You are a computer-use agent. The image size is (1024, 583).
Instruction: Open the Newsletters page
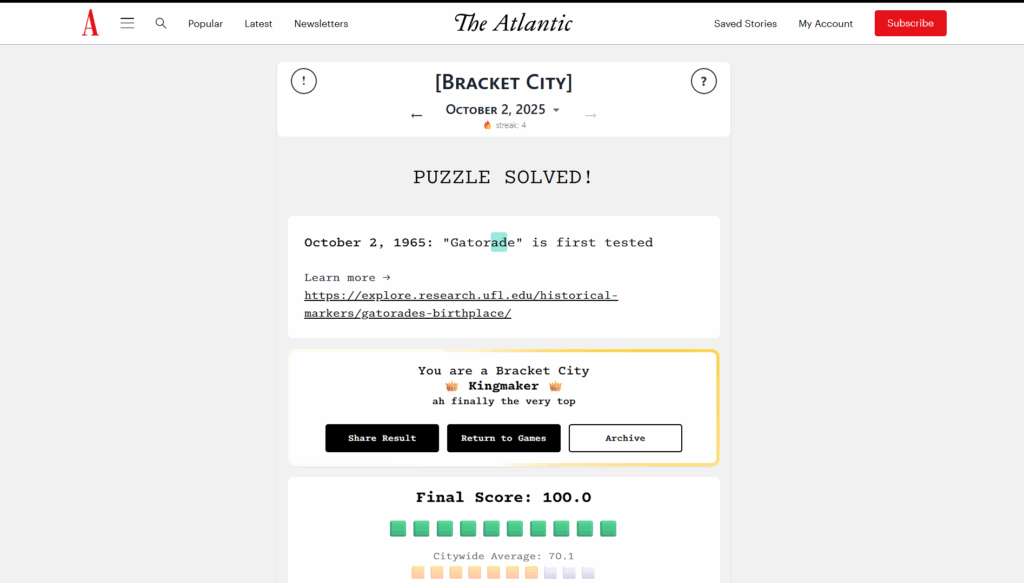(x=320, y=23)
